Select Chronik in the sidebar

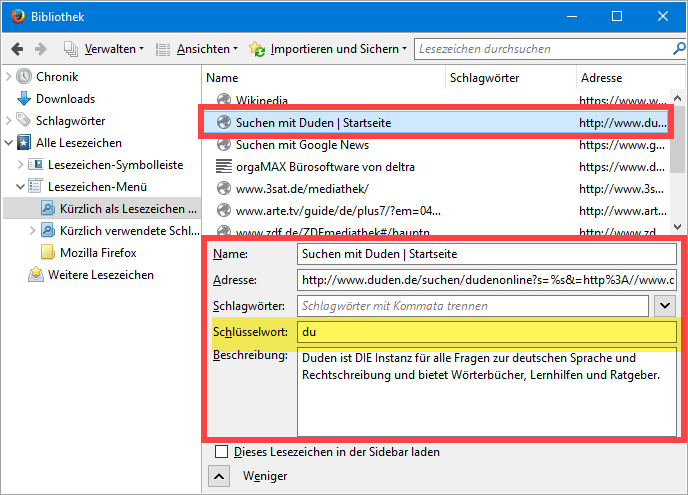click(57, 77)
